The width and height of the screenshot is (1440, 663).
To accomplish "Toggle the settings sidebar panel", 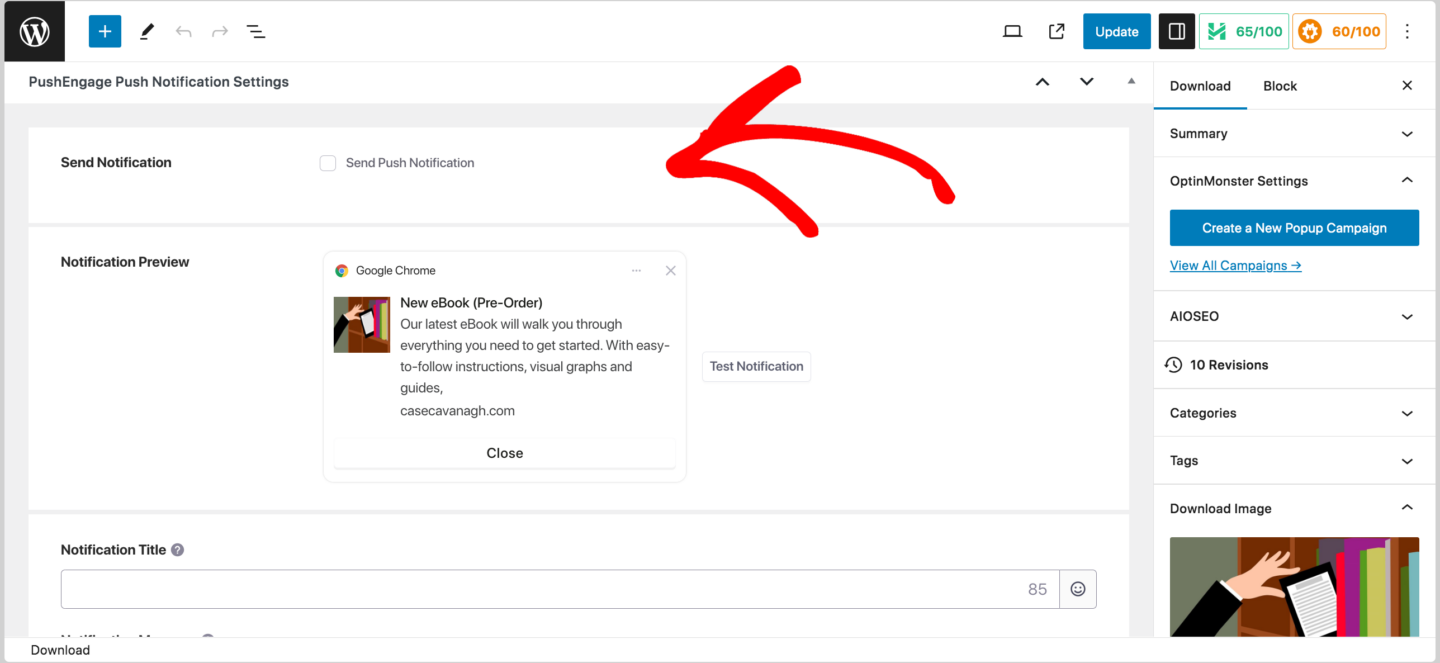I will 1176,31.
